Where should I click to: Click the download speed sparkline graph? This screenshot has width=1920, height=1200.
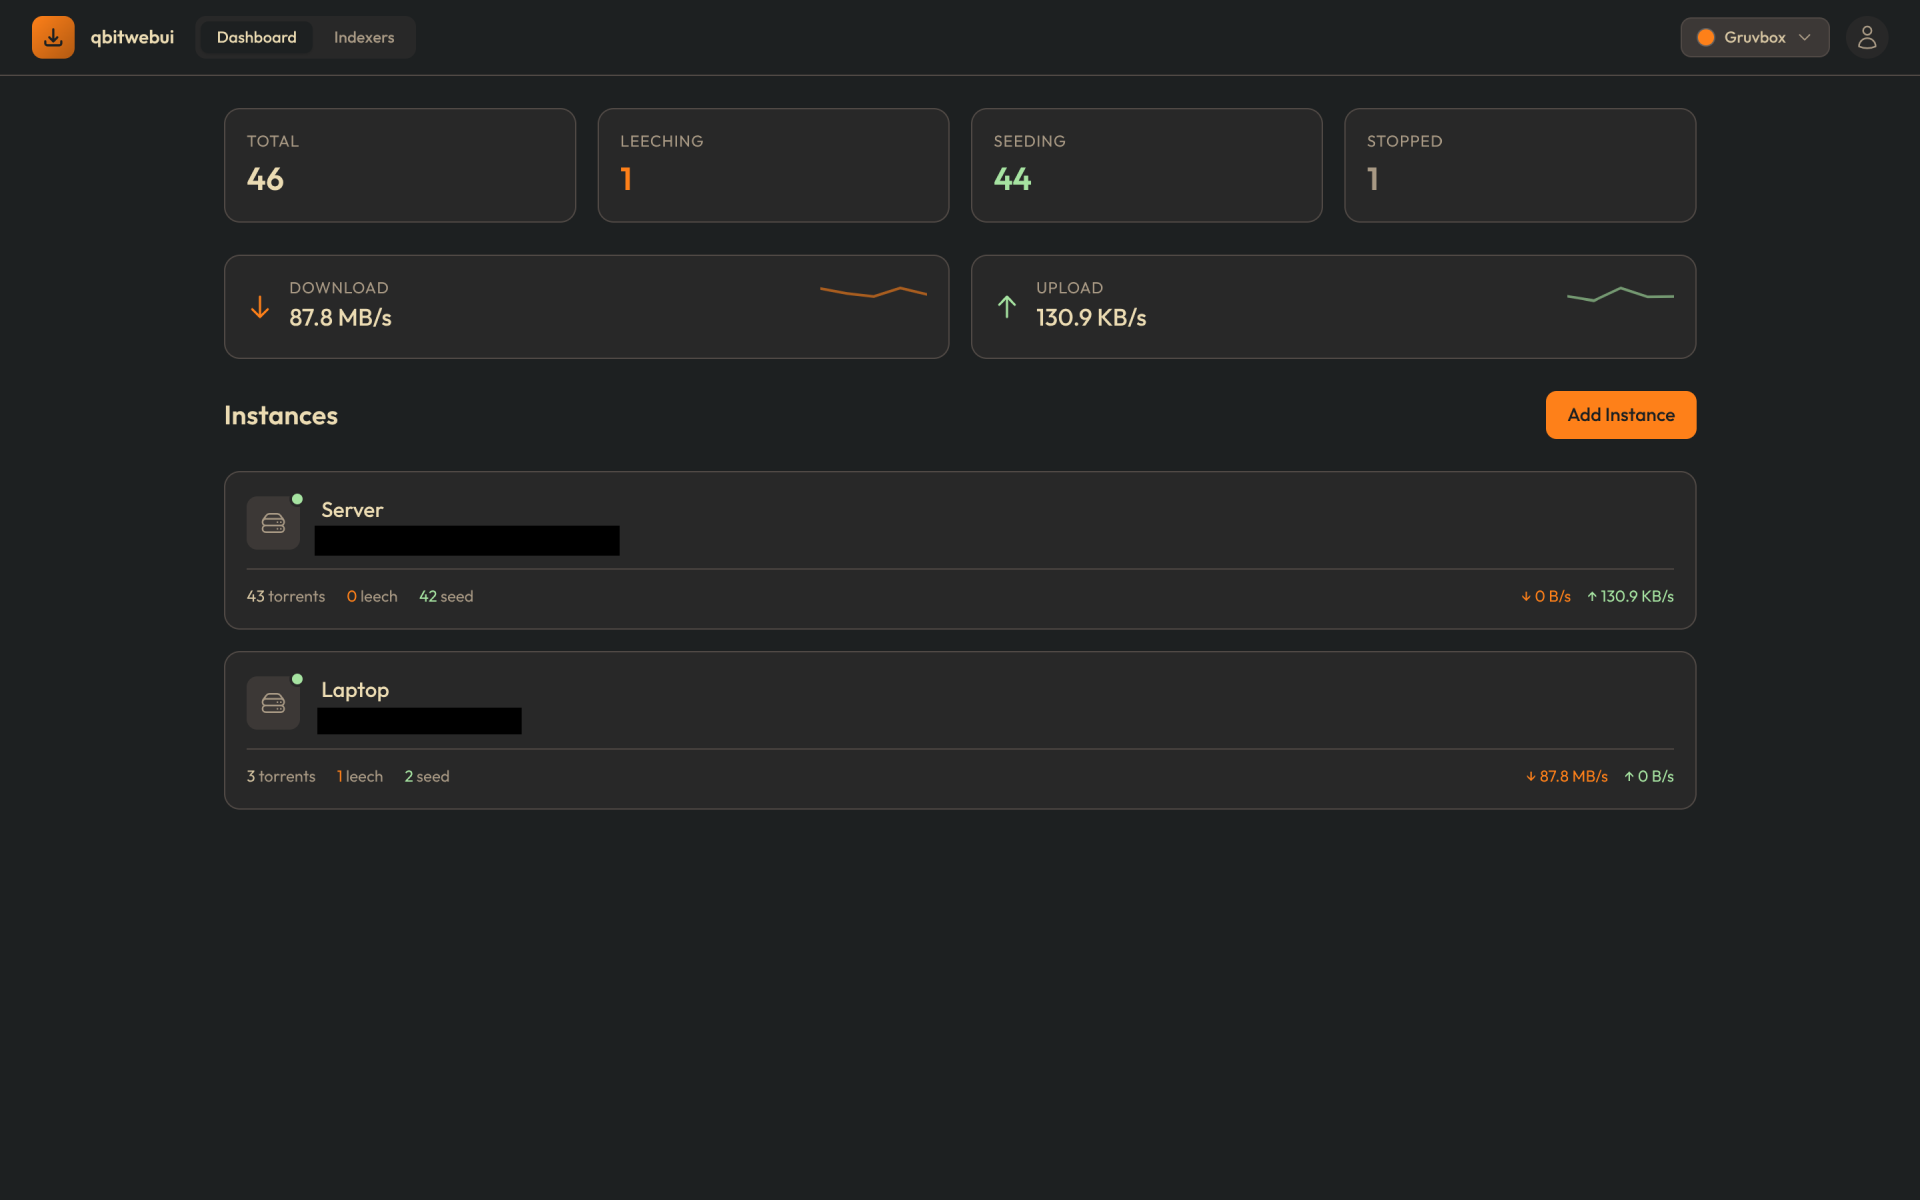(x=873, y=292)
